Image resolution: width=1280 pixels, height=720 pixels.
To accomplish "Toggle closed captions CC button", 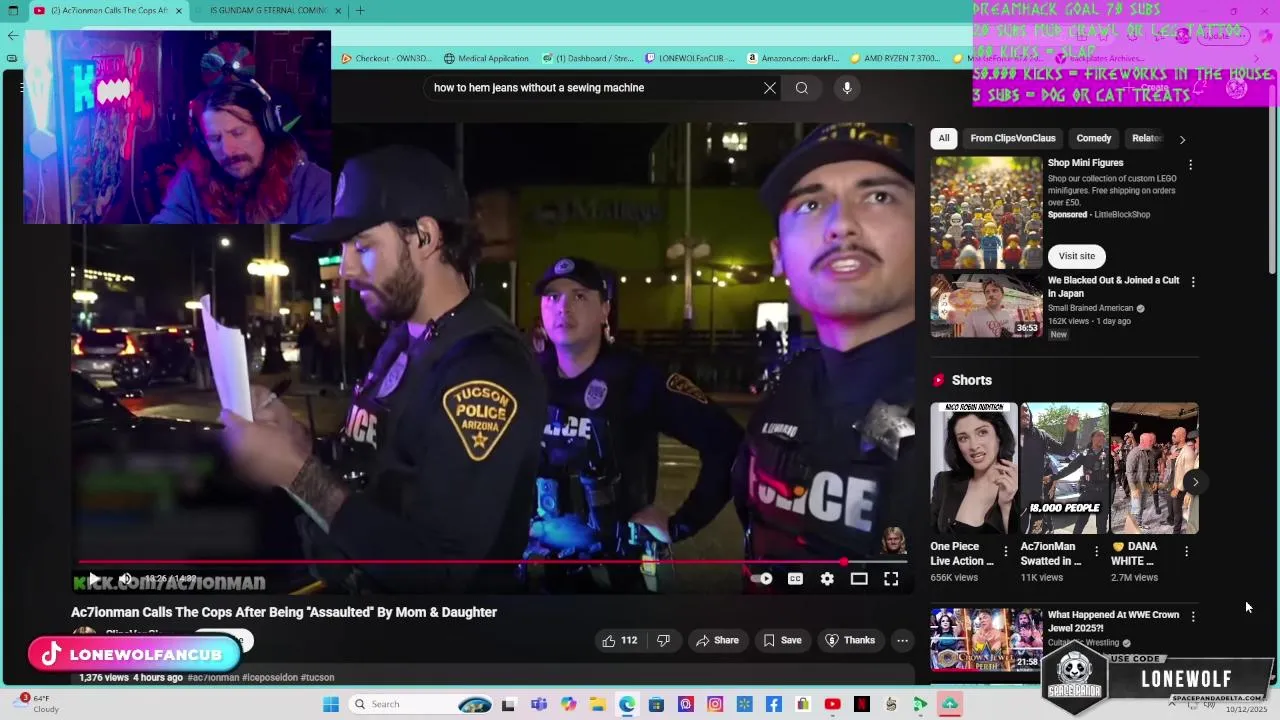I will 795,579.
